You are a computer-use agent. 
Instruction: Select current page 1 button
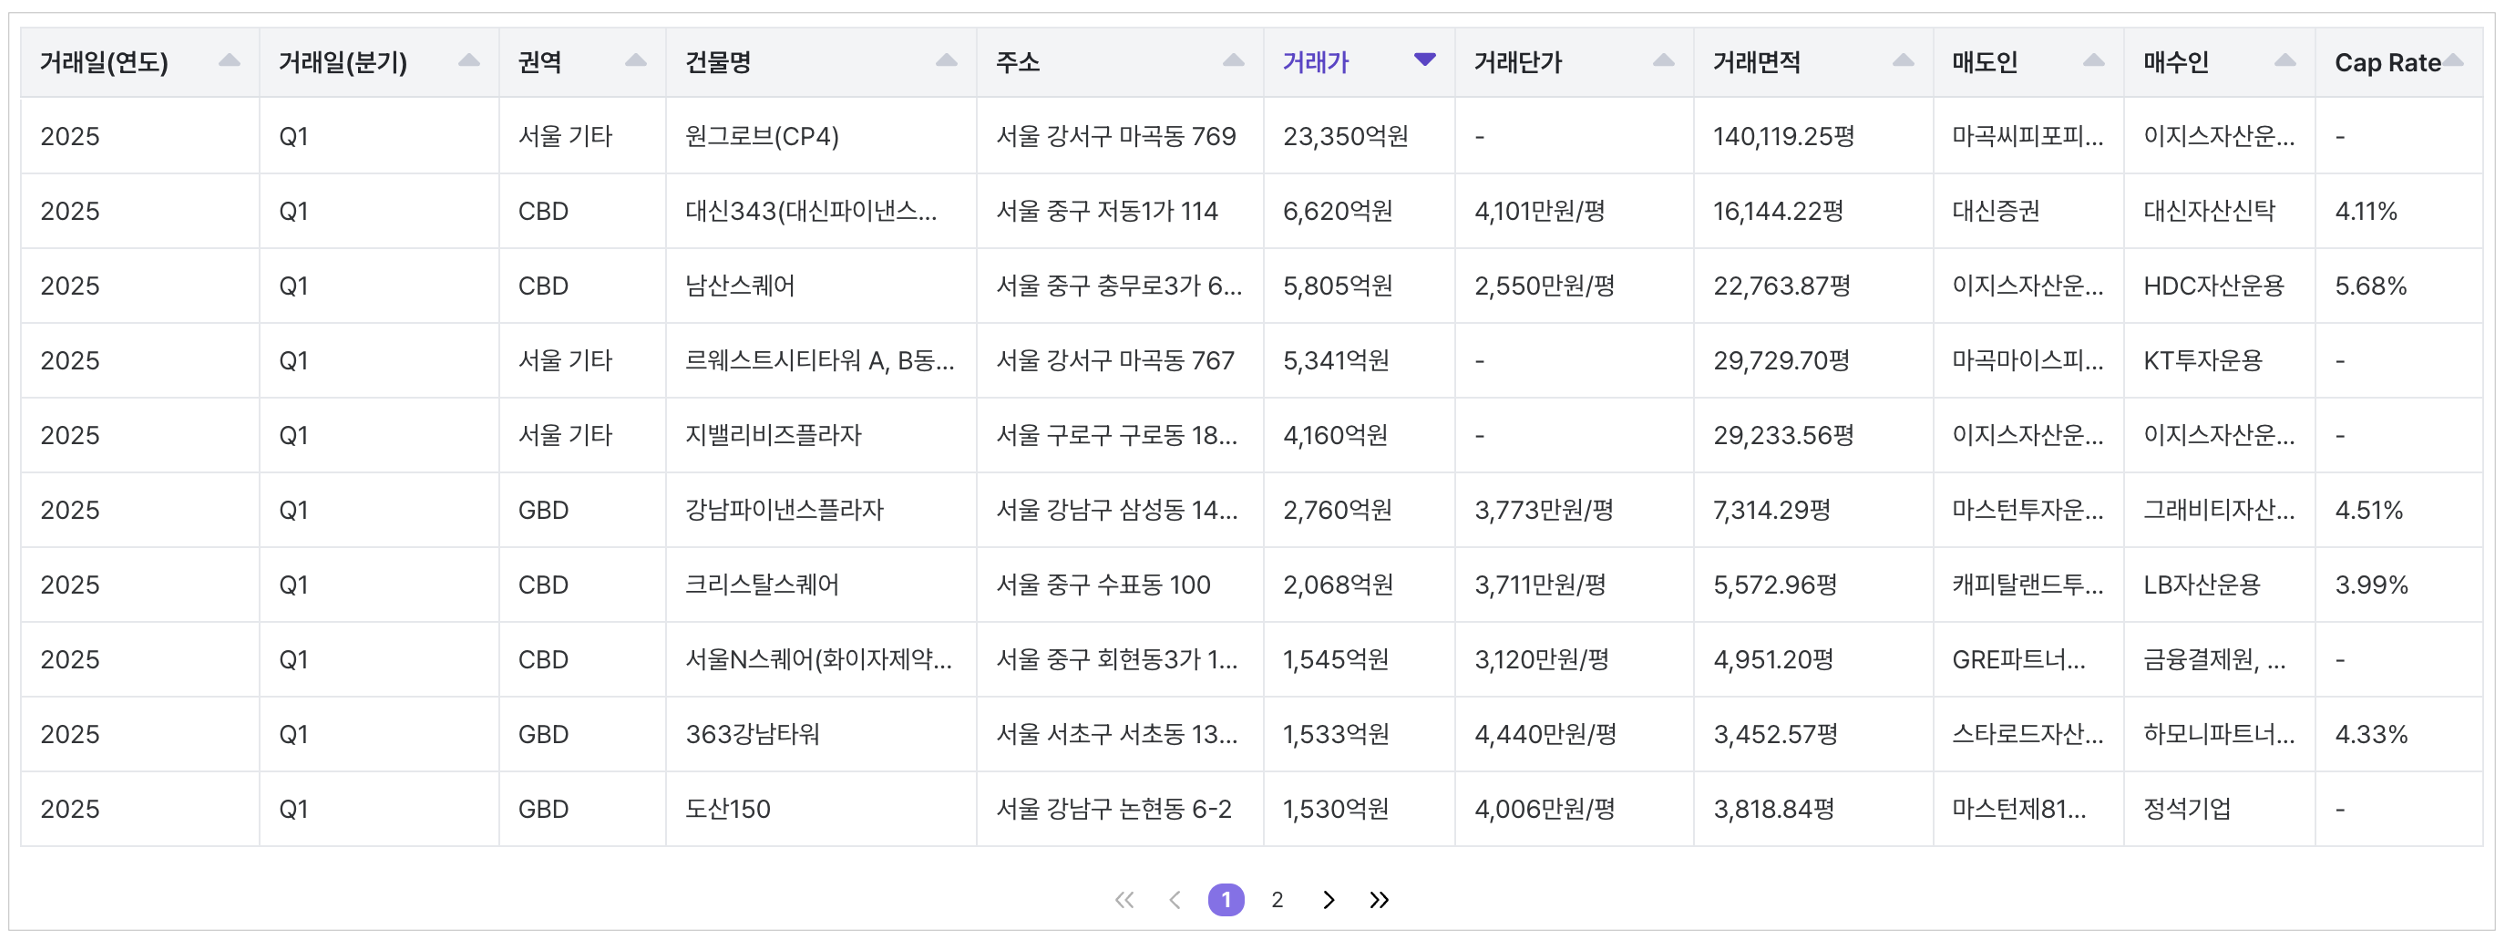point(1226,900)
